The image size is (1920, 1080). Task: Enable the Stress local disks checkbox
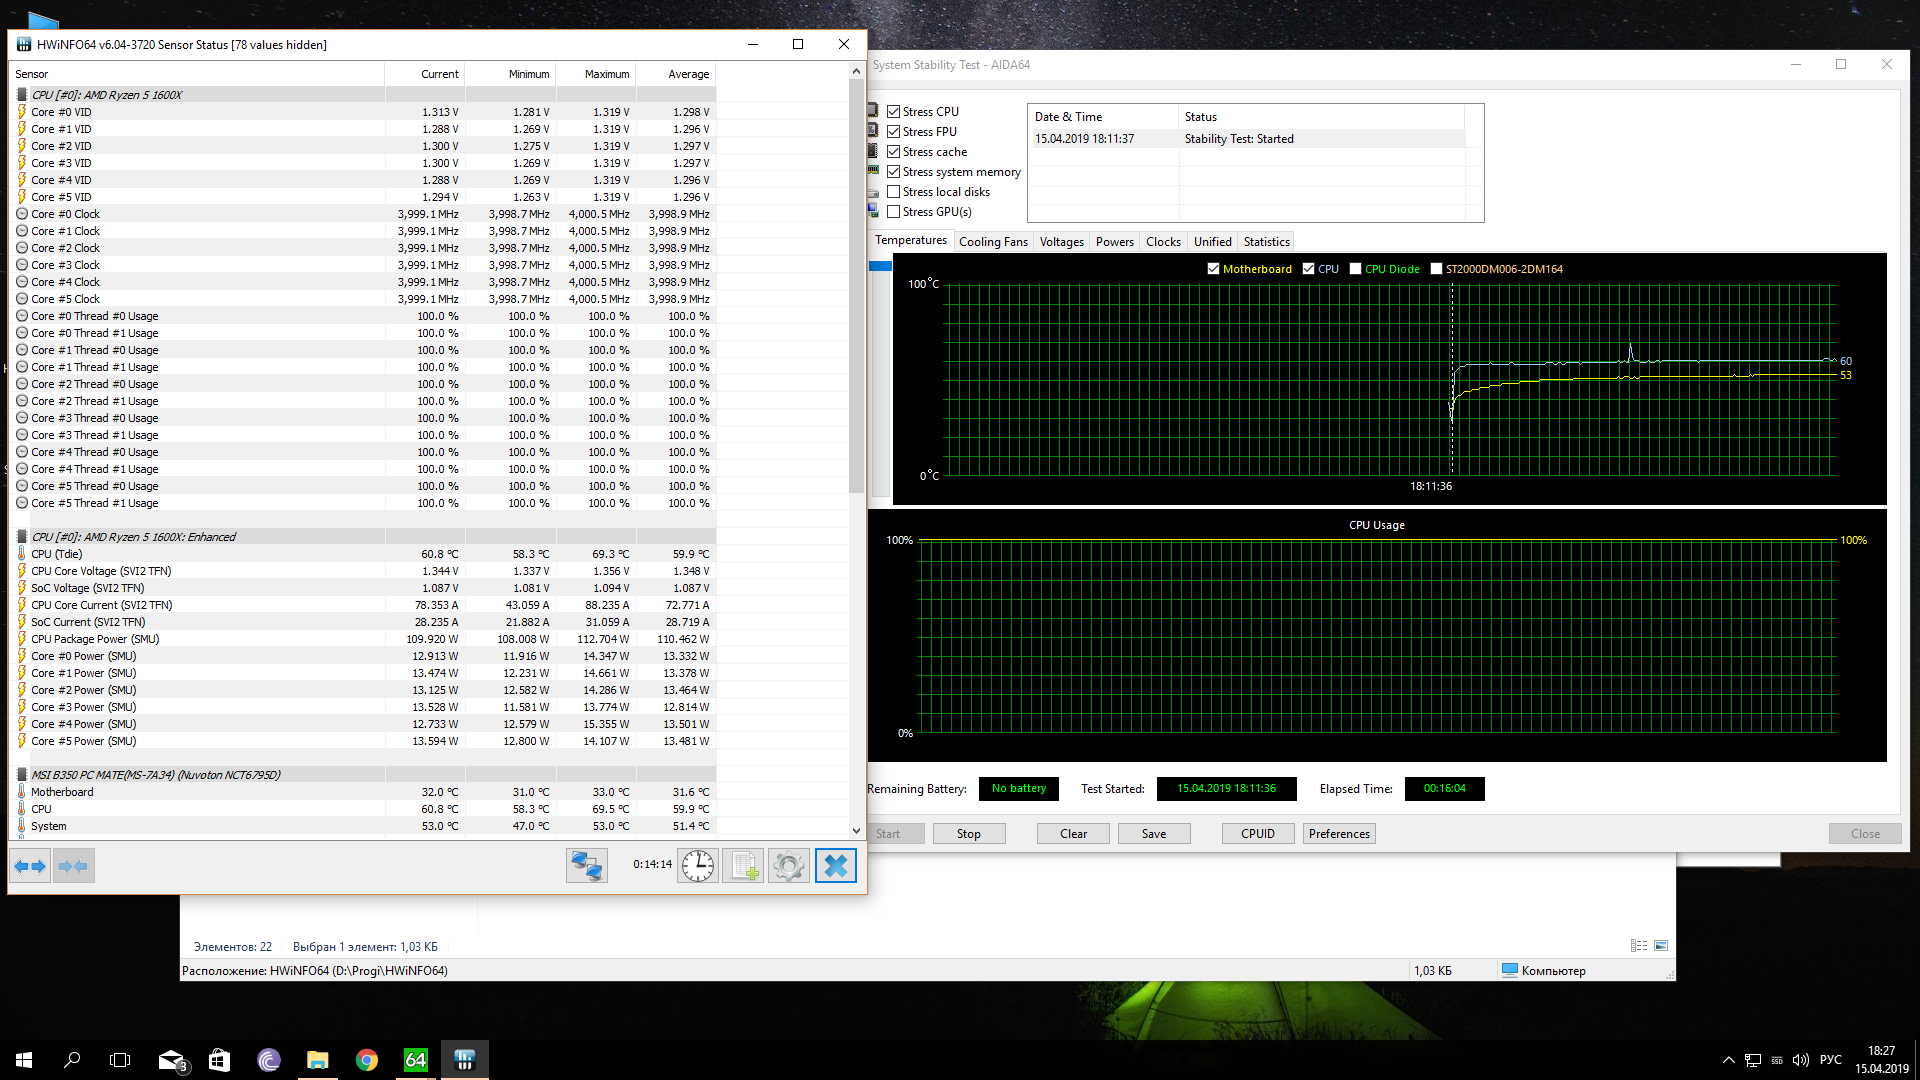[x=894, y=192]
